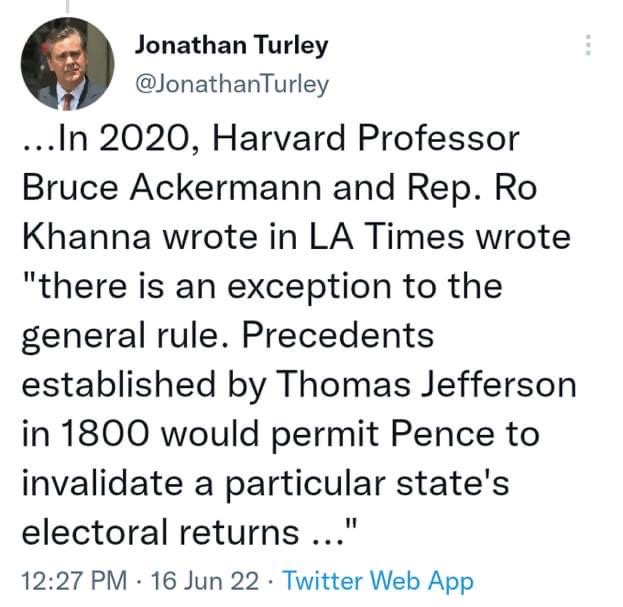This screenshot has width=623, height=607.
Task: Click the 16 Jun 22 date
Action: 205,581
